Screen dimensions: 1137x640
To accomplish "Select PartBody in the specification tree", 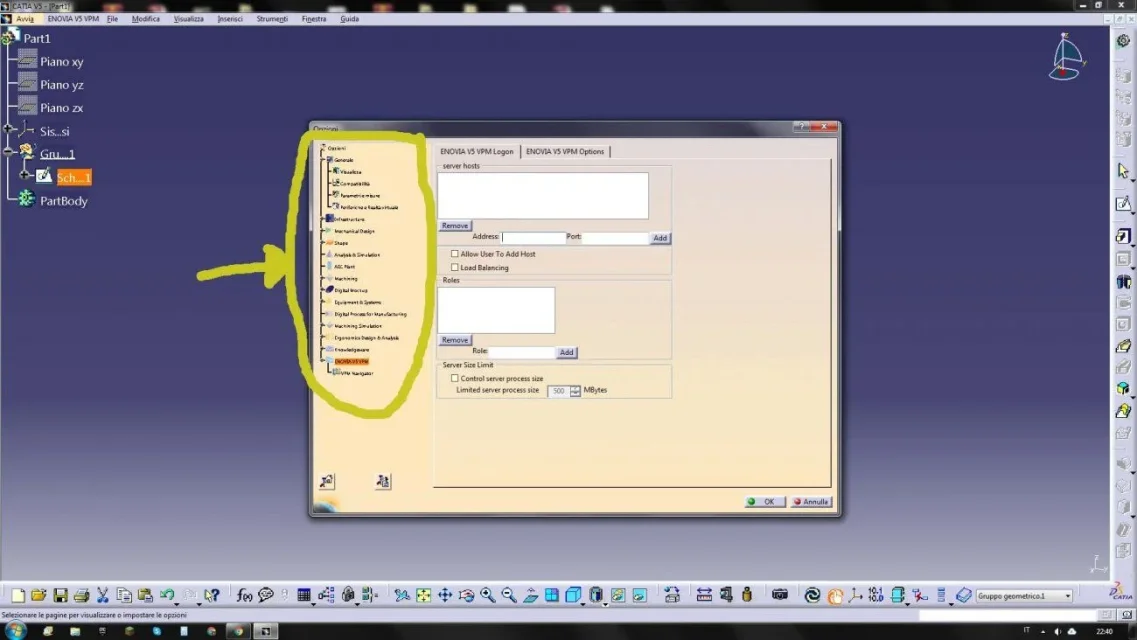I will (x=64, y=201).
